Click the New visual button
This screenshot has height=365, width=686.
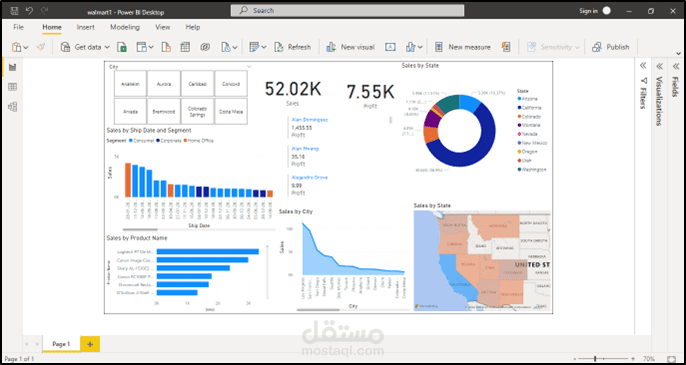350,47
